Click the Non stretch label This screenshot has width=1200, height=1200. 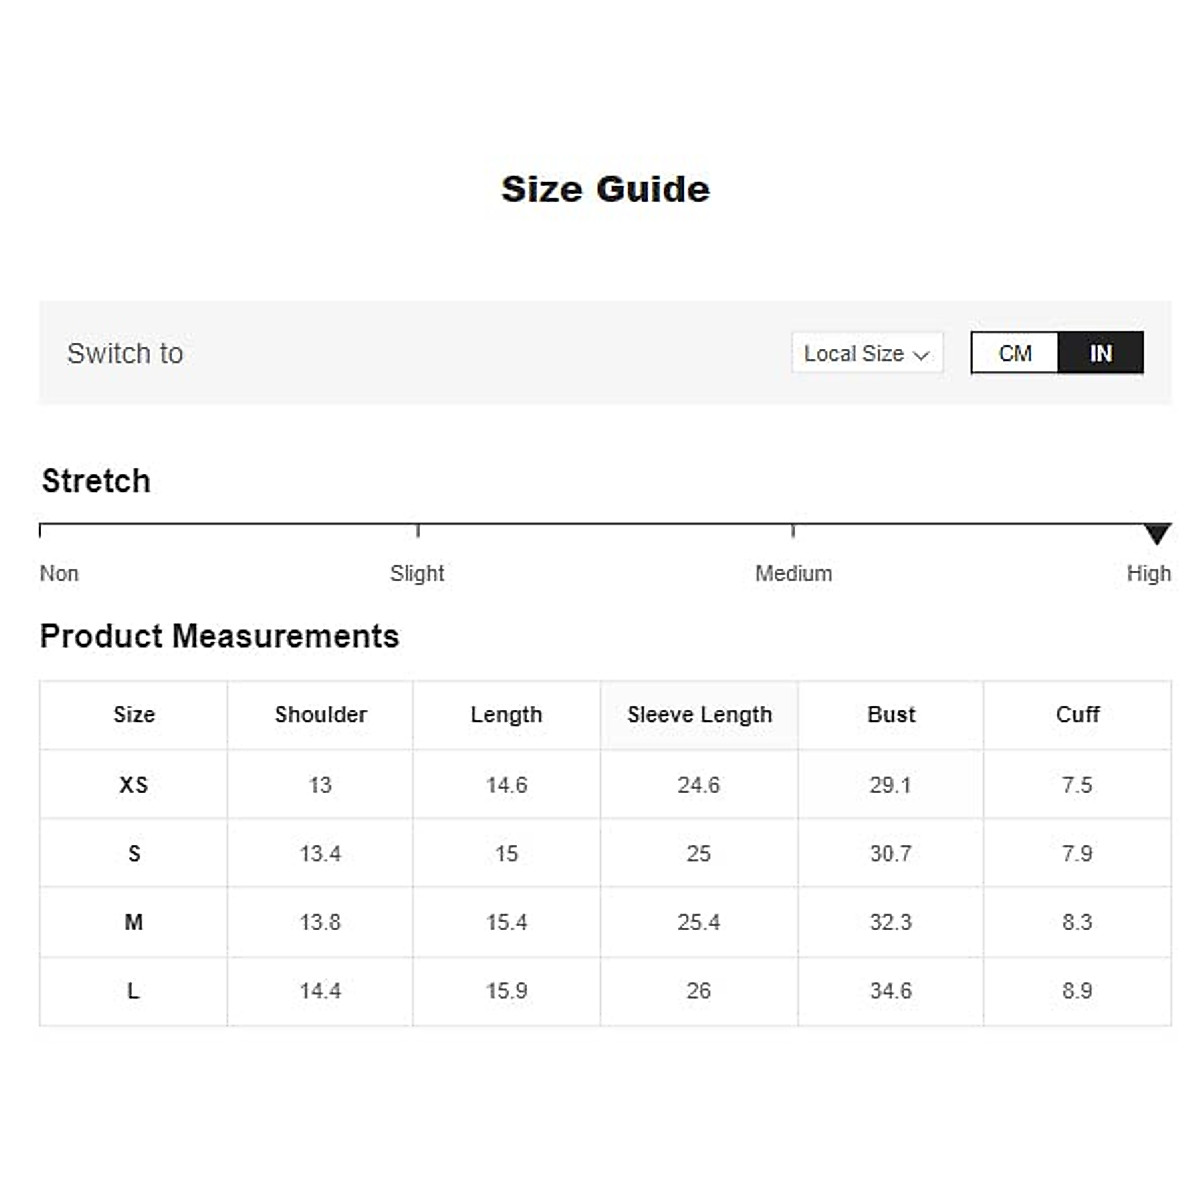[x=59, y=573]
